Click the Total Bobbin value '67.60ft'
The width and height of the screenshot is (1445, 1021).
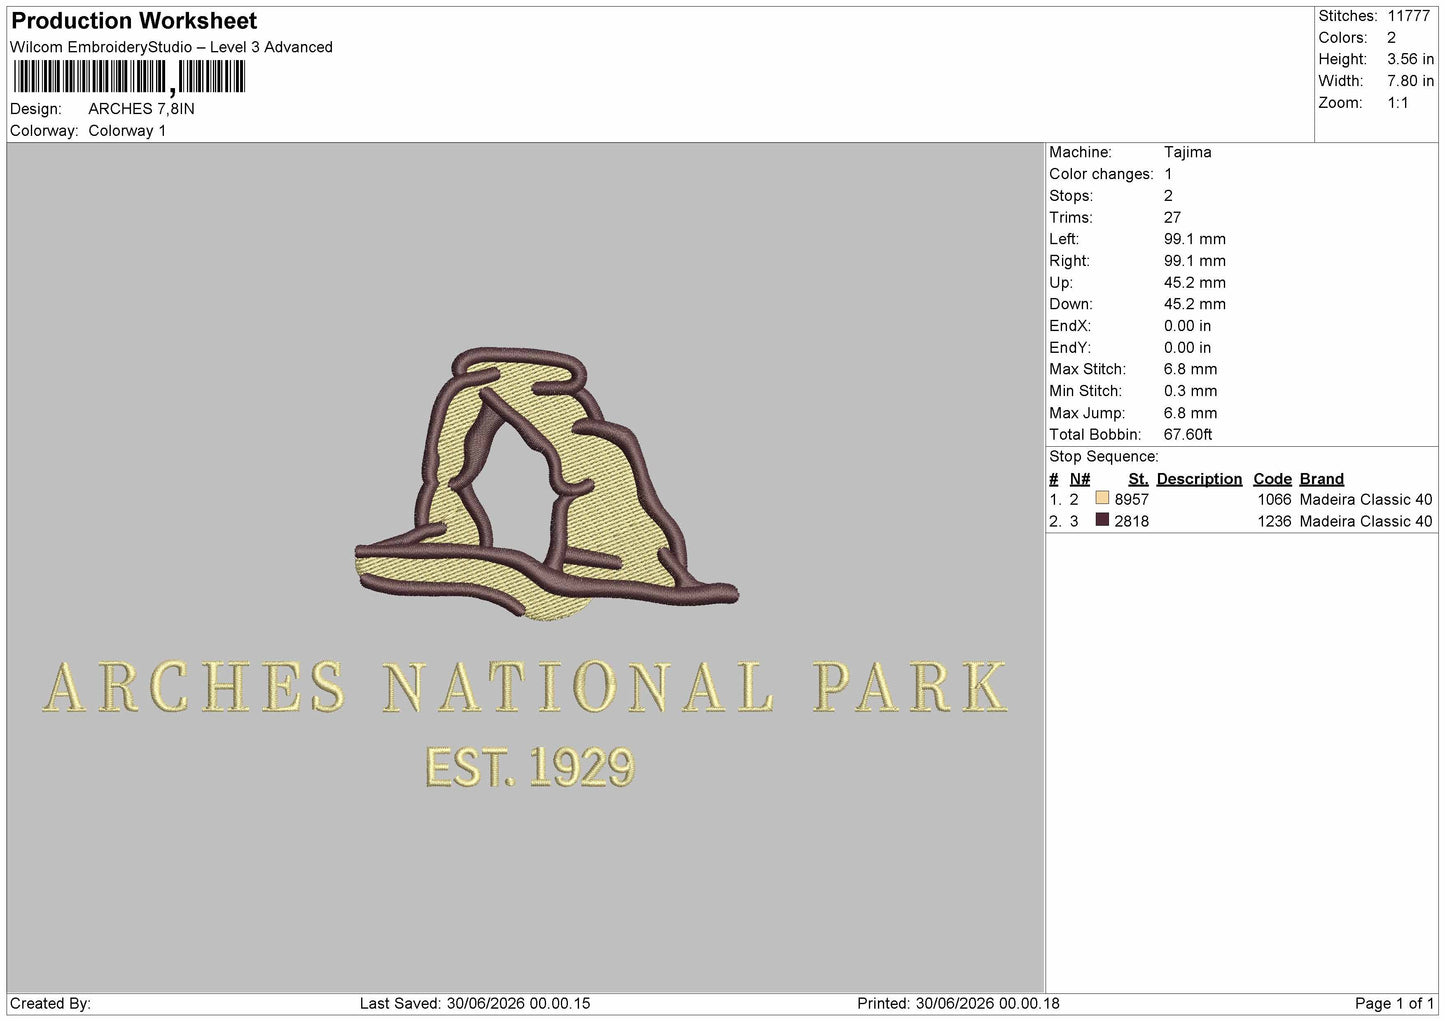click(x=1188, y=435)
